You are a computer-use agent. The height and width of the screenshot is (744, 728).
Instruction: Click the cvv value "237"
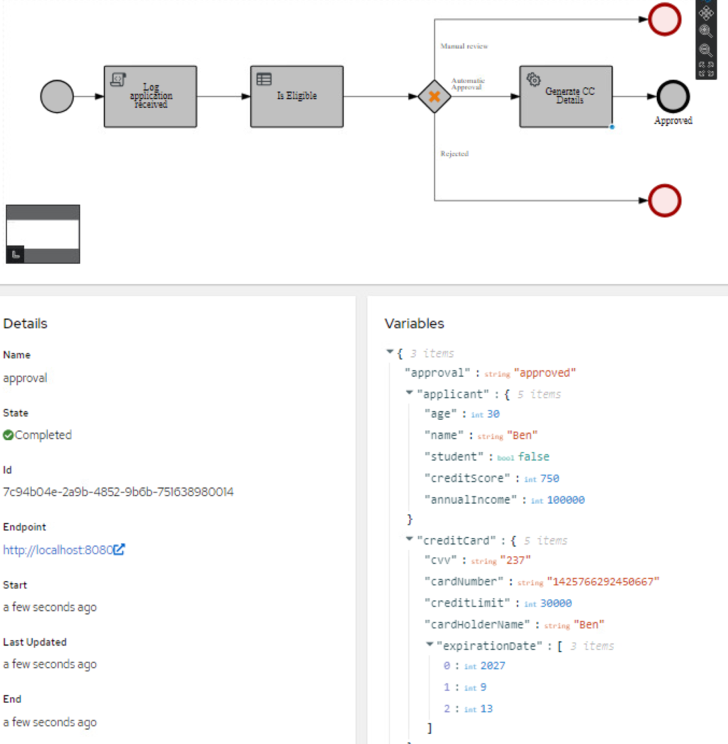pyautogui.click(x=515, y=560)
